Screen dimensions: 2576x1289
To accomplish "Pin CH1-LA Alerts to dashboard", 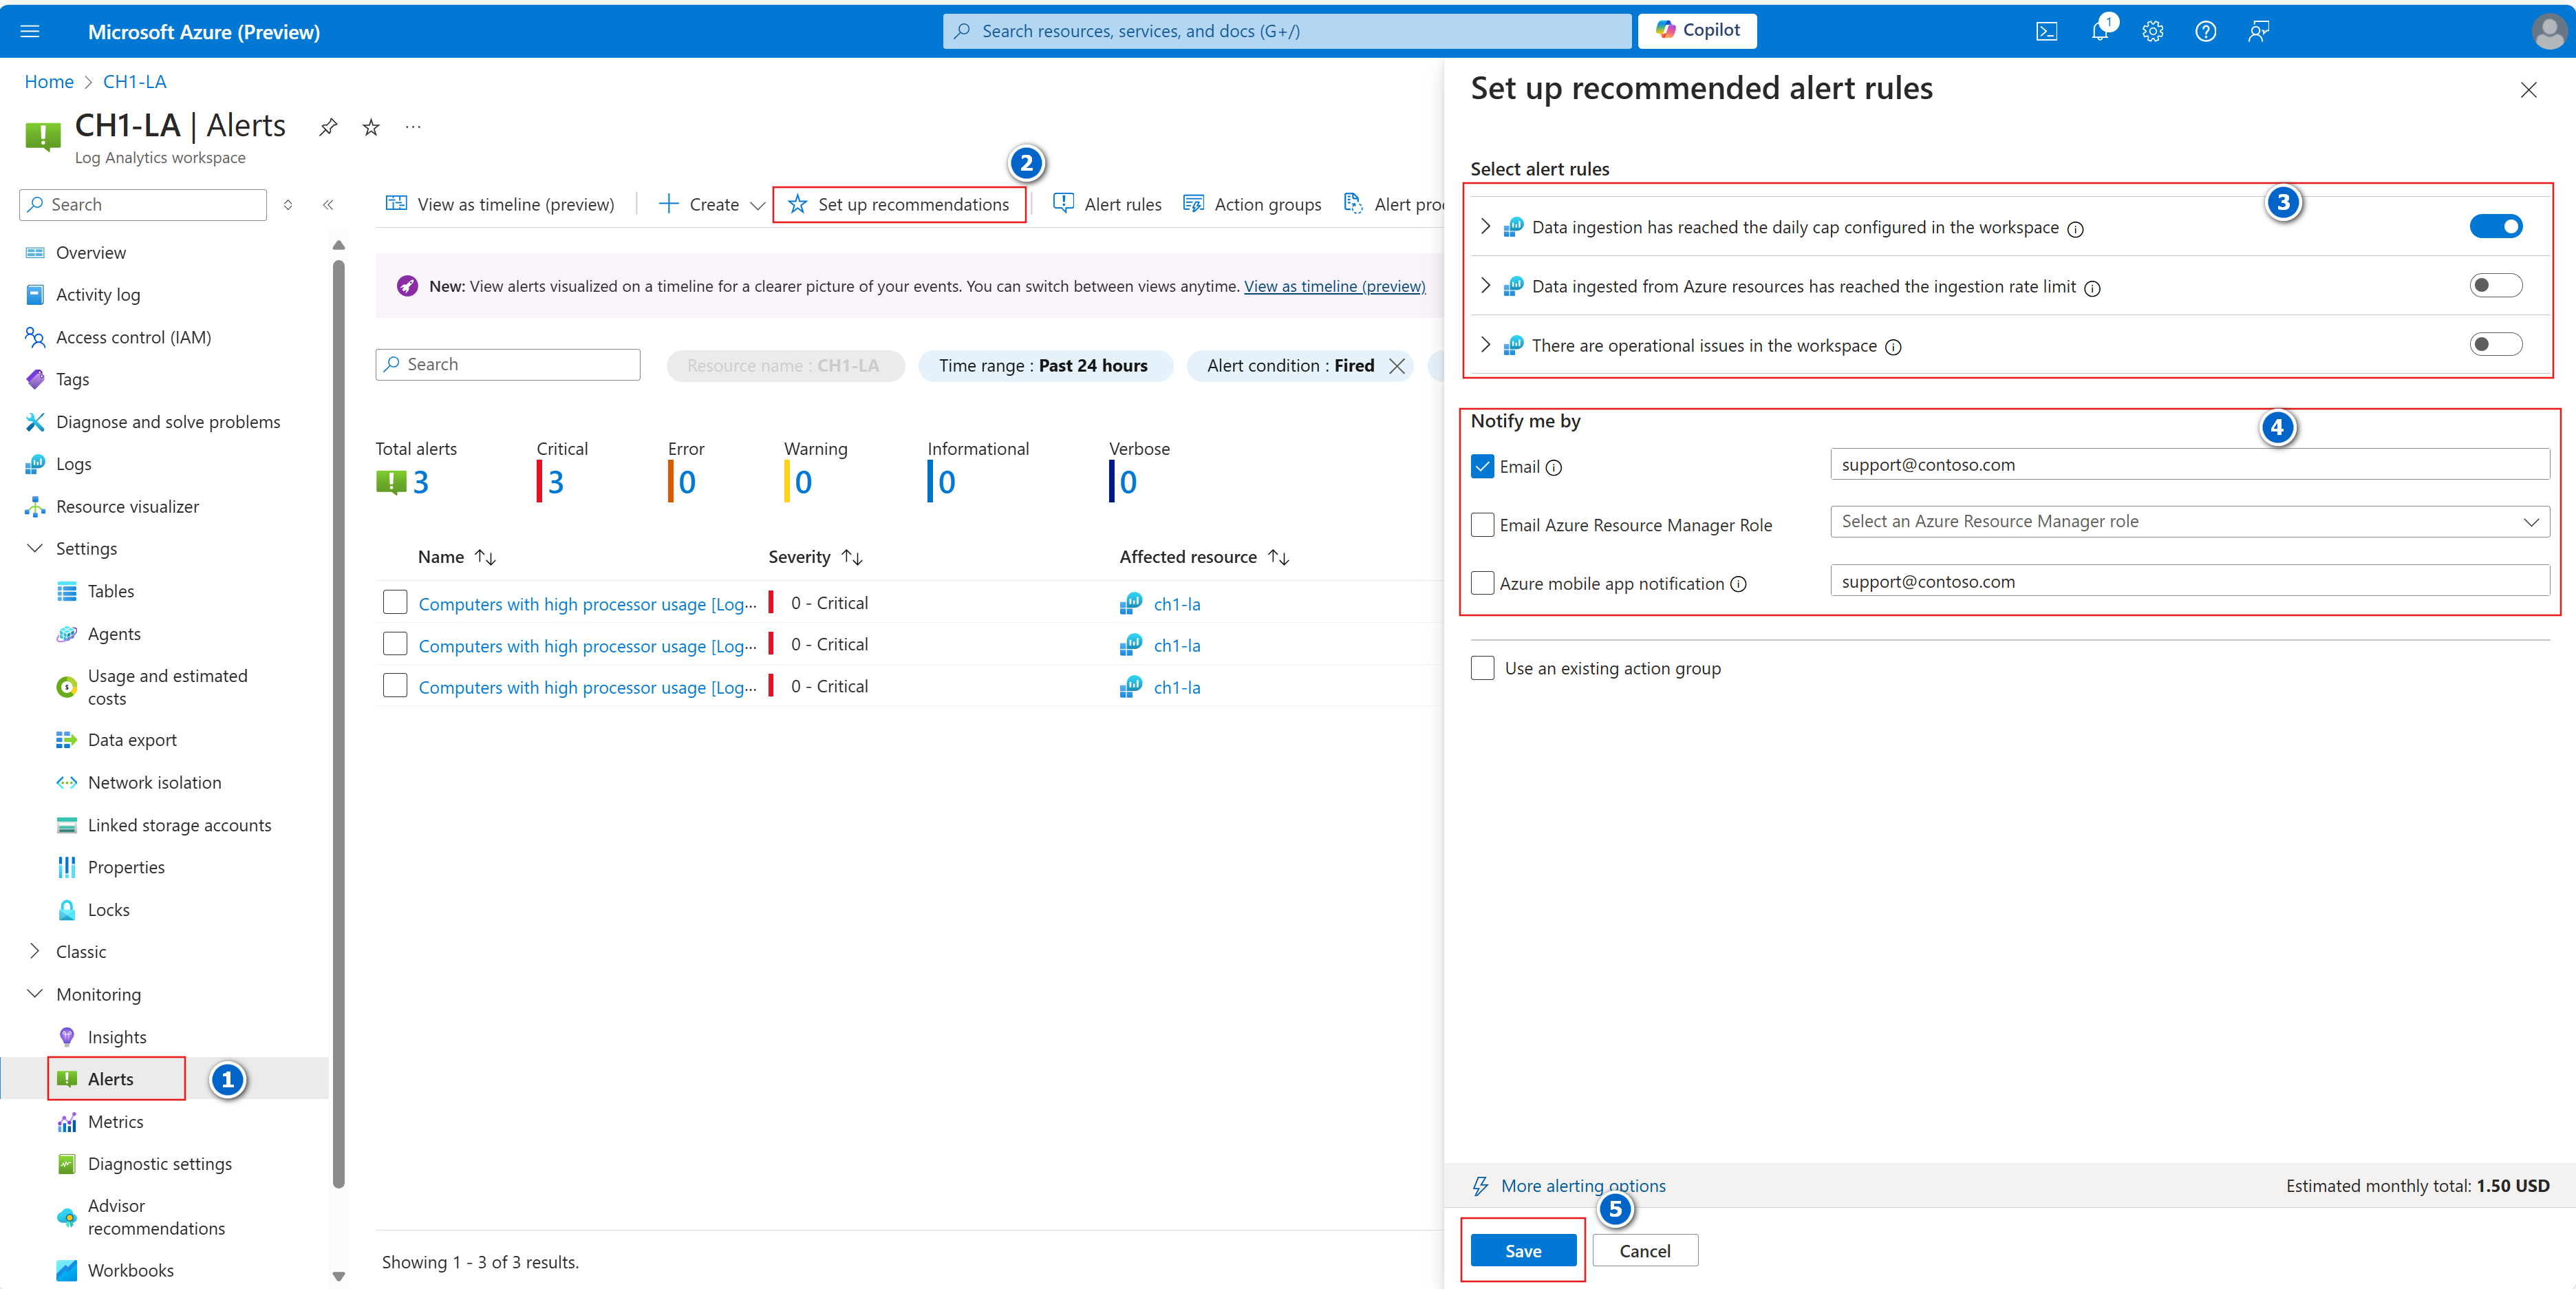I will 328,127.
